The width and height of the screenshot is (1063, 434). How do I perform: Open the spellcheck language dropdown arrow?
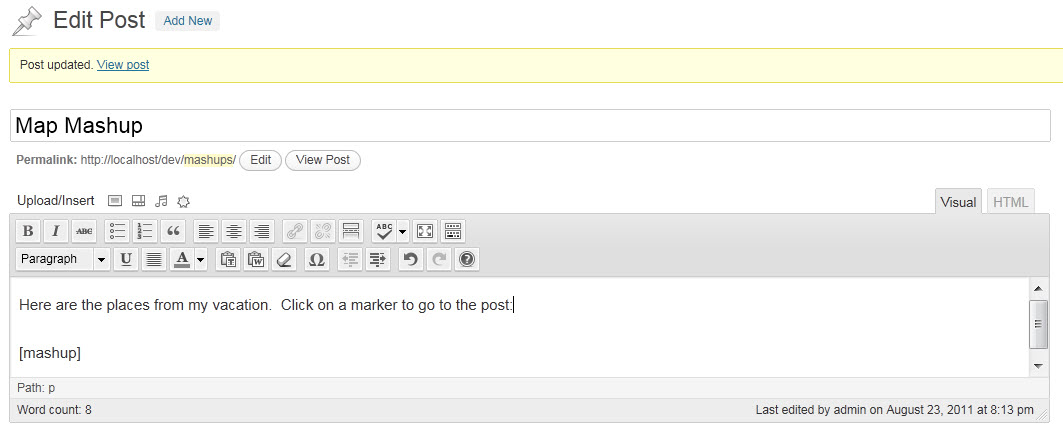[x=403, y=231]
